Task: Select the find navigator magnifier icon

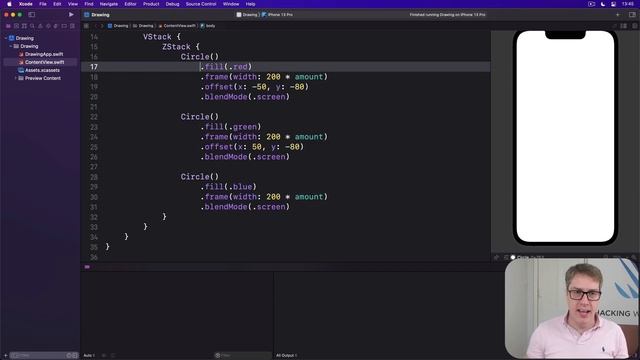Action: 32,26
